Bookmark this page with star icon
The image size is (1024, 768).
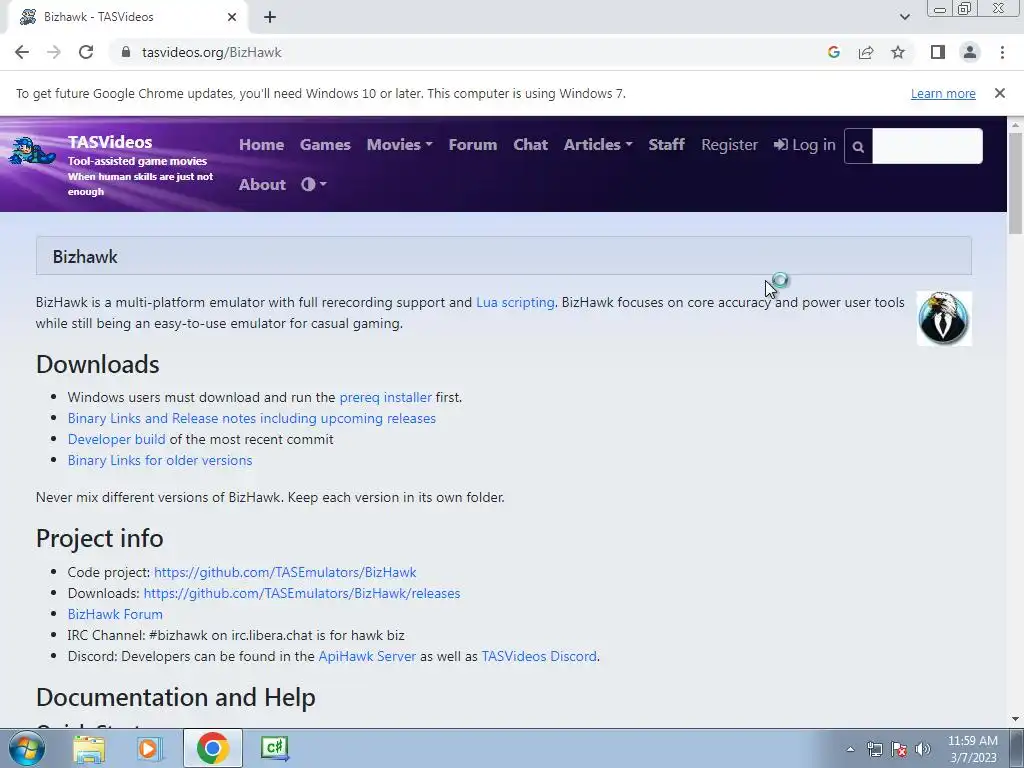898,52
